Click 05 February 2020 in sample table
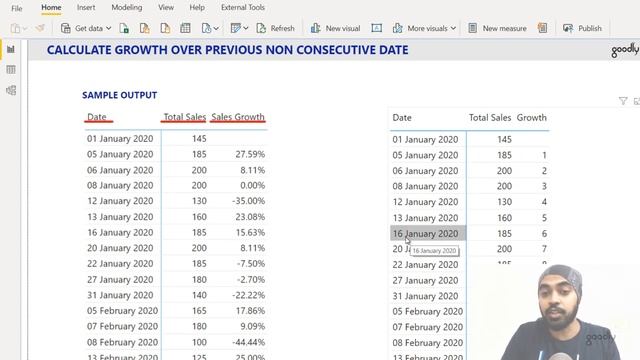This screenshot has width=640, height=360. click(x=122, y=311)
